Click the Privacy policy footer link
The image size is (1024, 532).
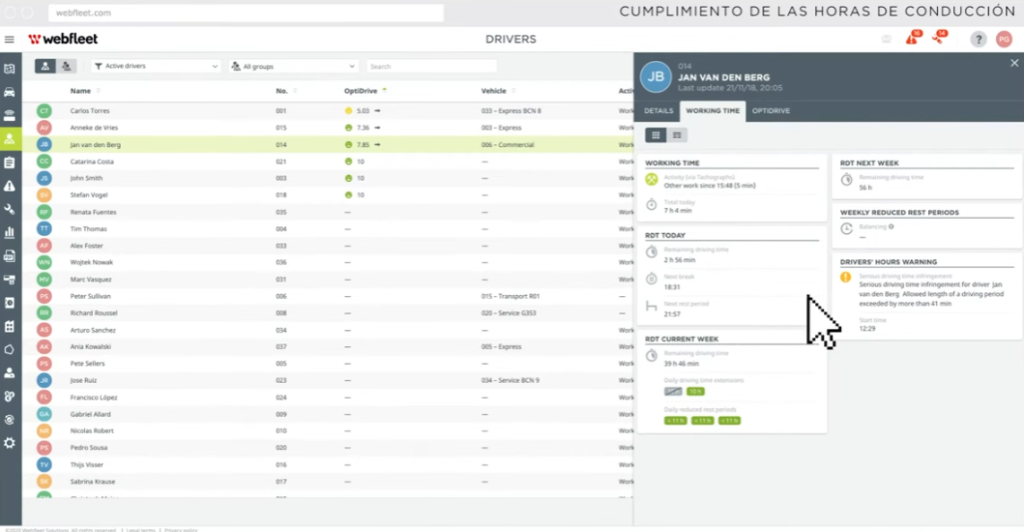click(x=181, y=530)
